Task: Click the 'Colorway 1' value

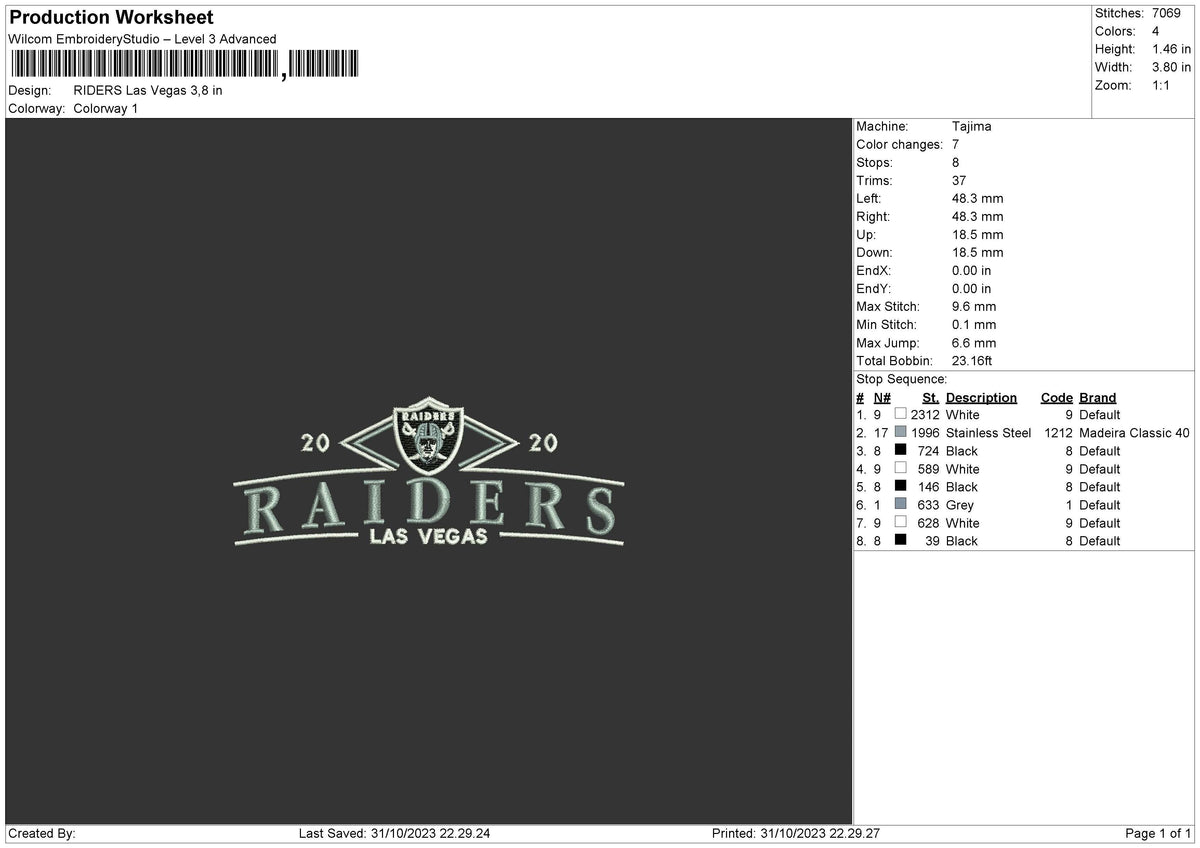Action: point(106,108)
